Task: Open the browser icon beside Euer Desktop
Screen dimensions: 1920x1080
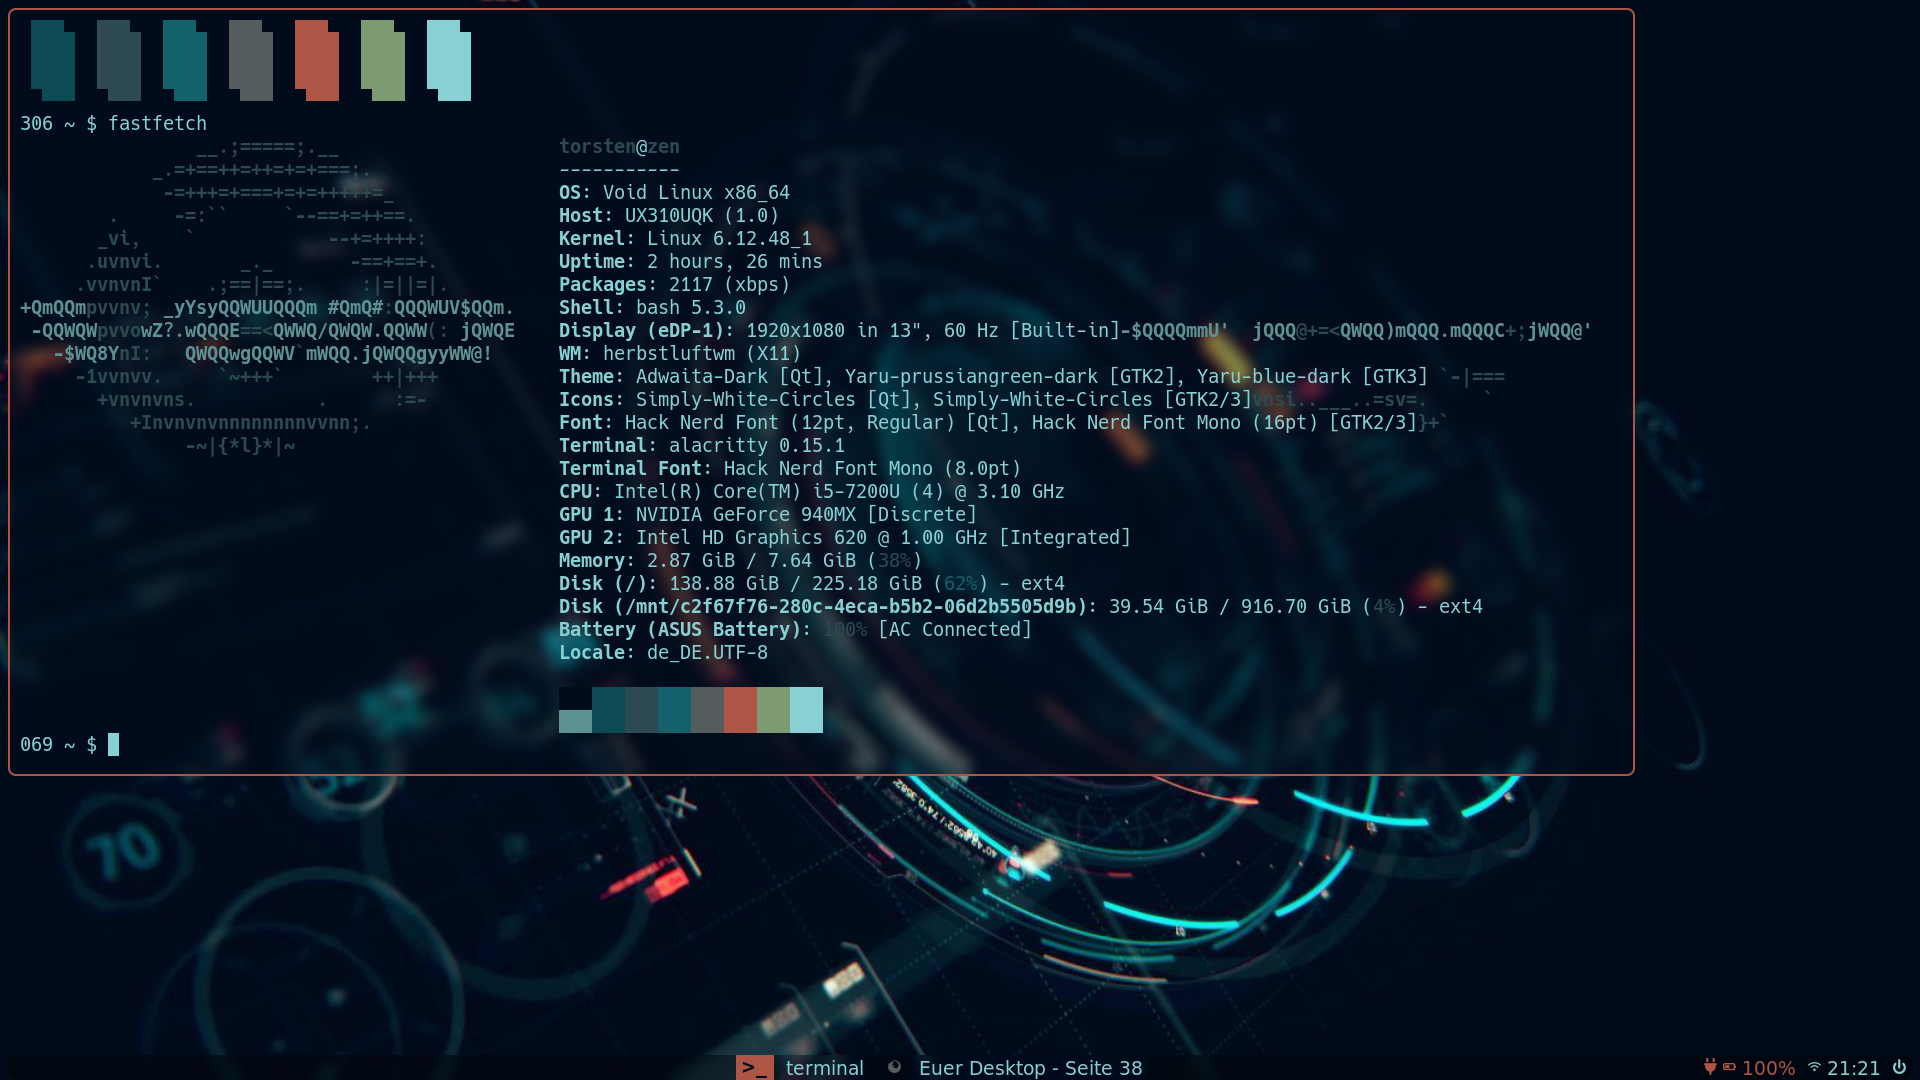Action: pyautogui.click(x=894, y=1067)
